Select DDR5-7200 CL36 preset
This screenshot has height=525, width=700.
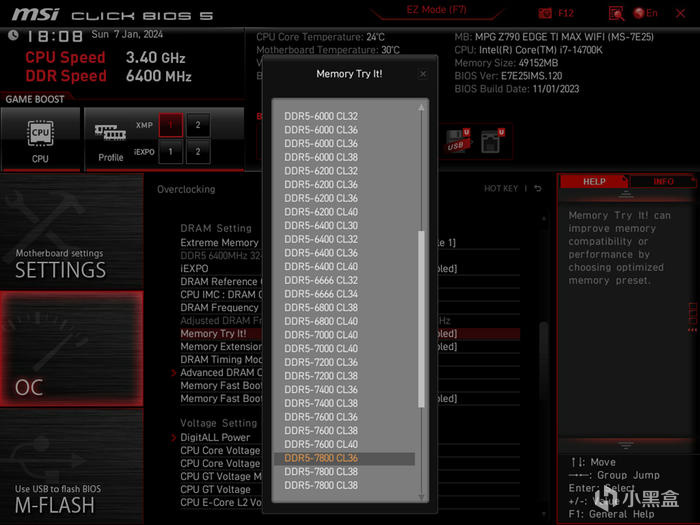tap(321, 362)
